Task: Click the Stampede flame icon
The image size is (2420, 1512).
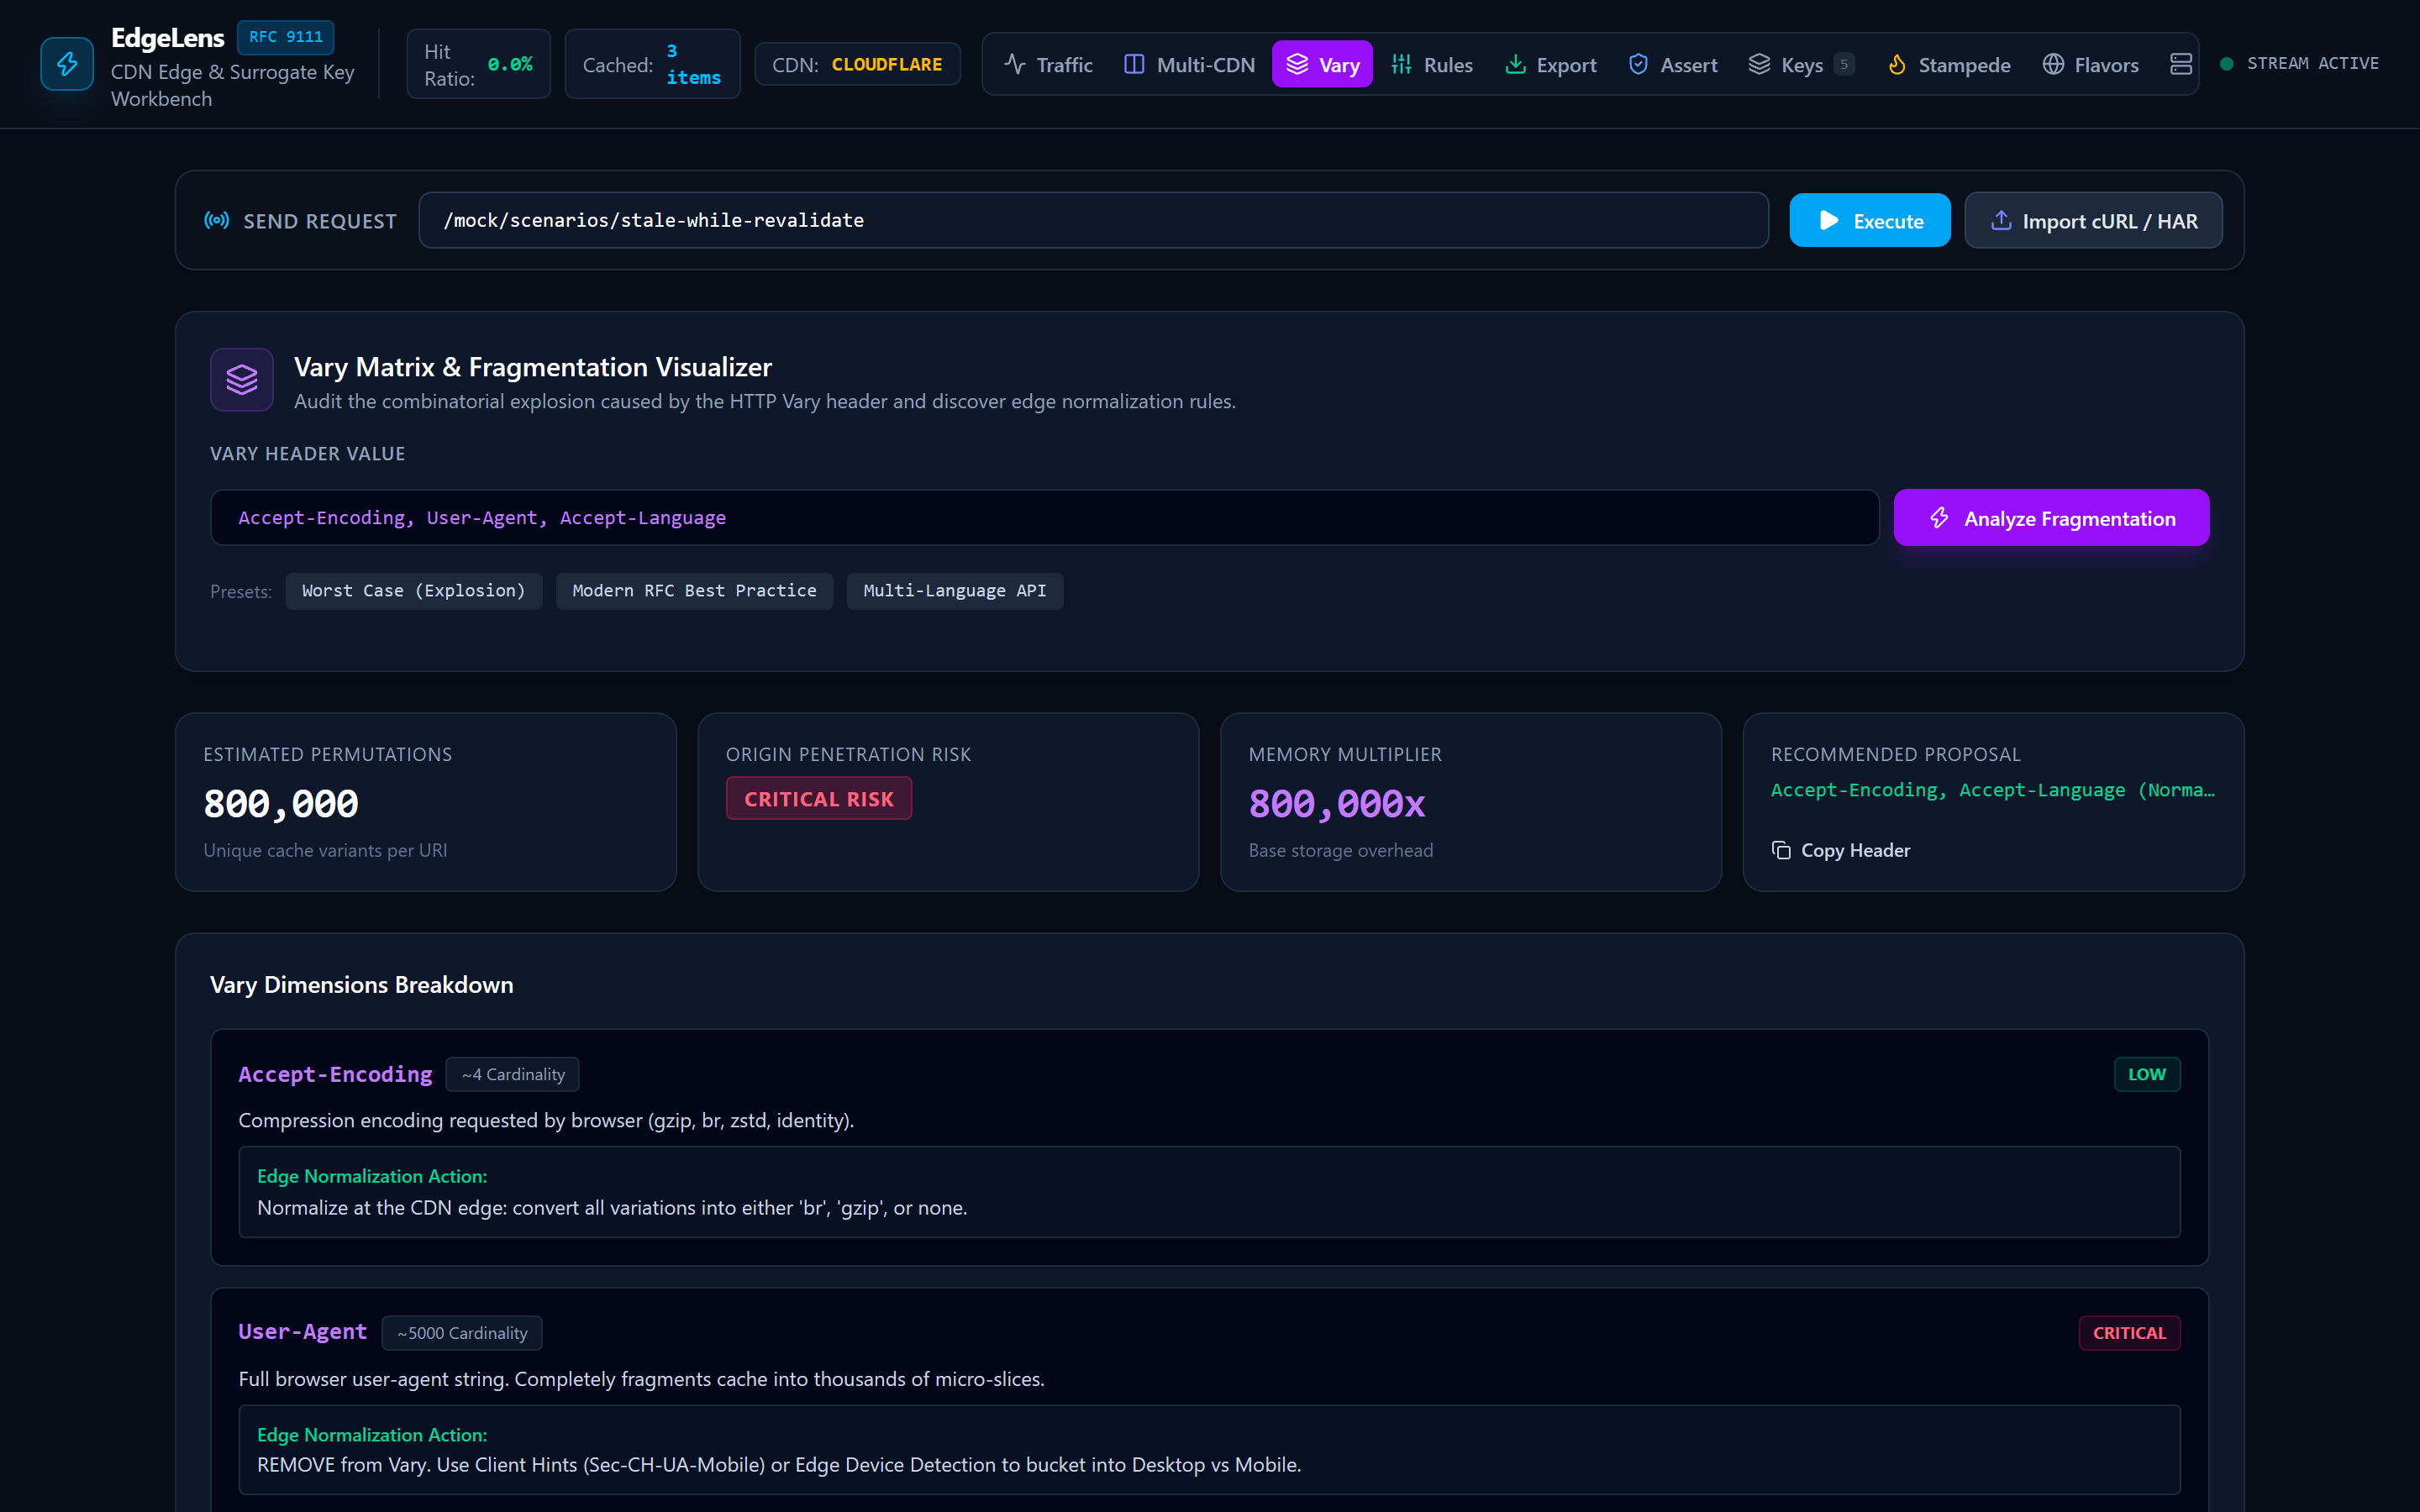Action: click(x=1896, y=64)
